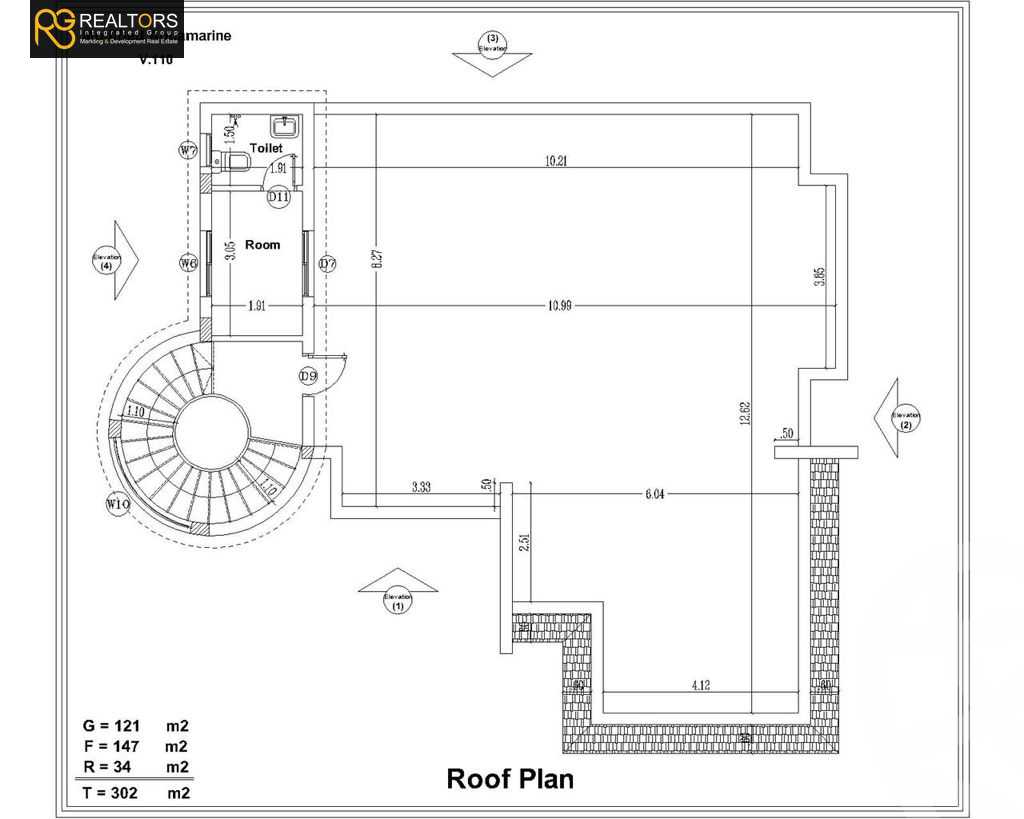Viewport: 1024px width, 819px height.
Task: Click 'R = 34 m2' area line
Action: [x=136, y=767]
